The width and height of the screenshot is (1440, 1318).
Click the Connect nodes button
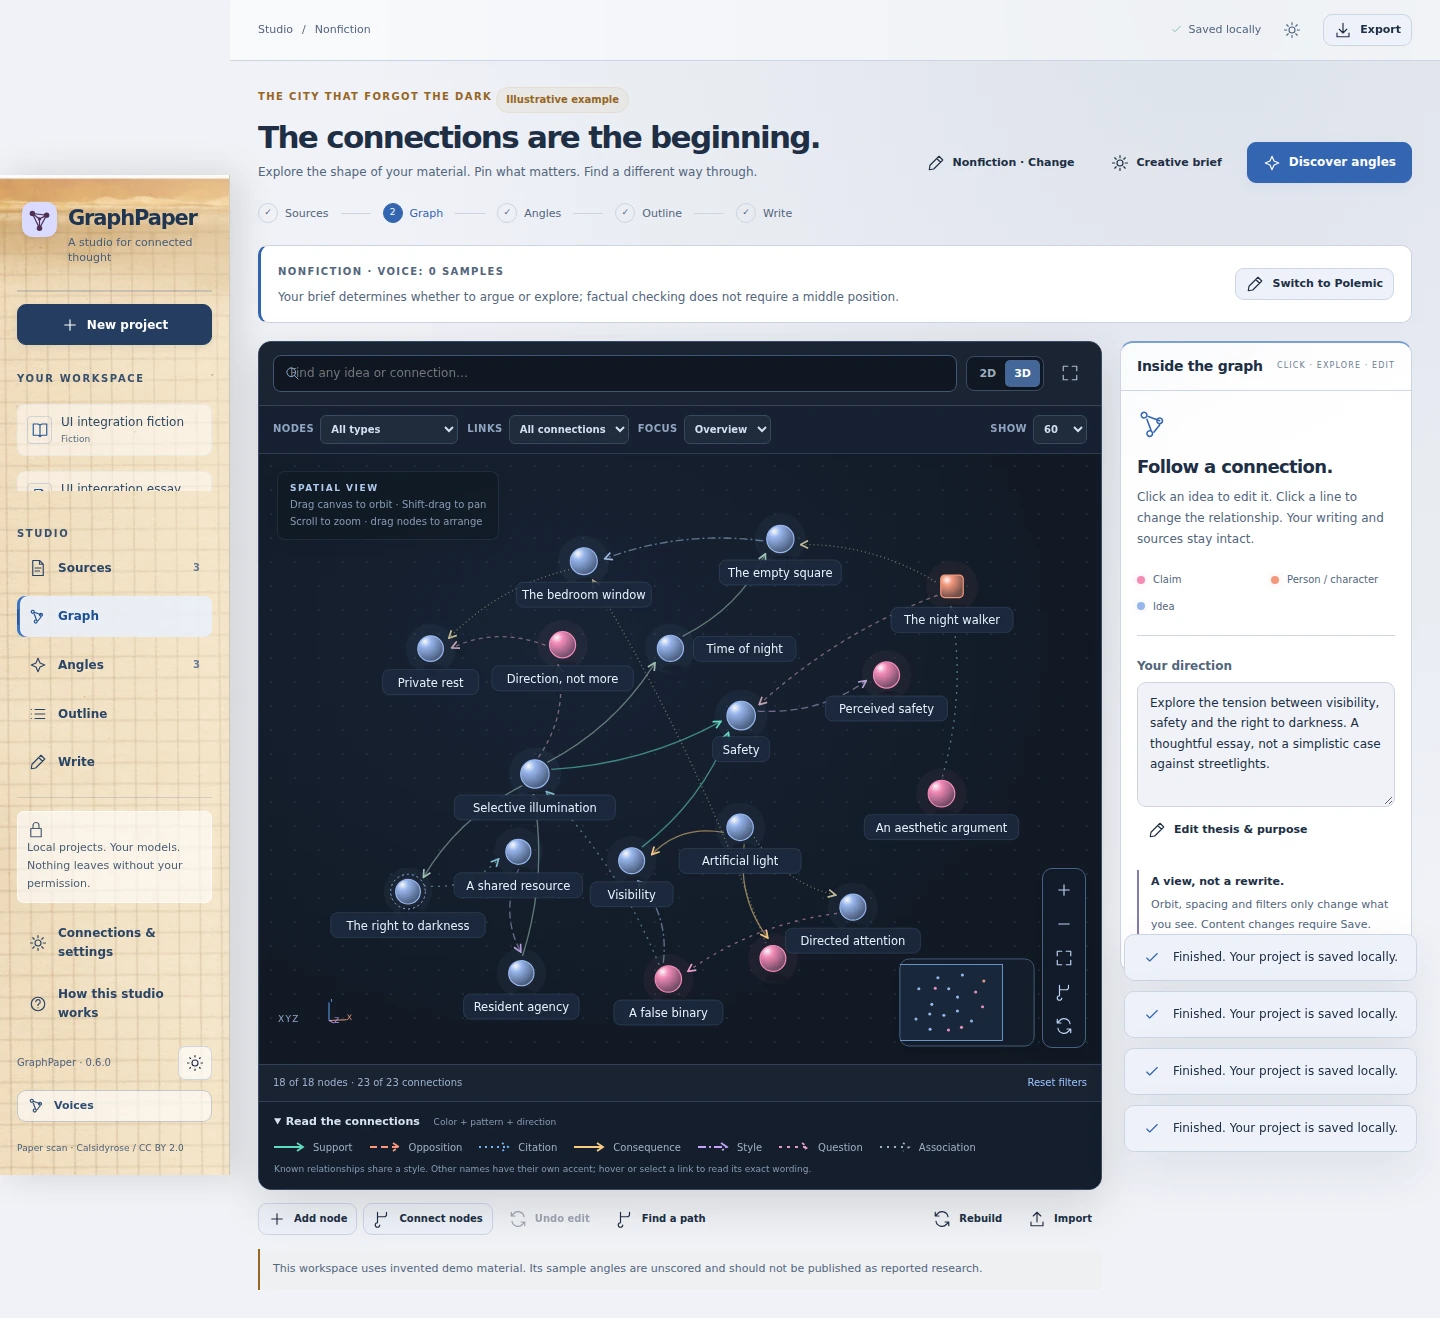point(428,1219)
